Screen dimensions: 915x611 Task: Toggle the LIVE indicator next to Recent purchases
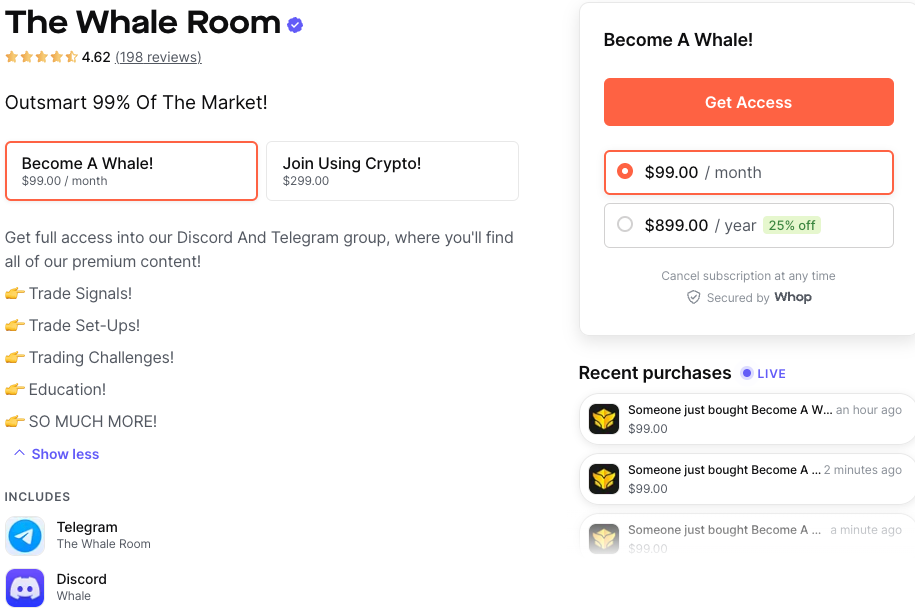click(x=763, y=373)
